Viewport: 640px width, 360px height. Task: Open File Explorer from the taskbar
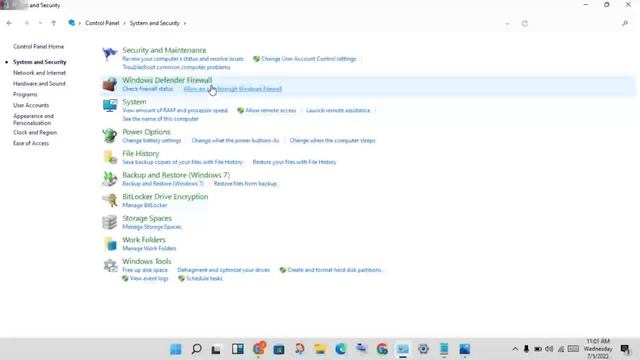320,349
